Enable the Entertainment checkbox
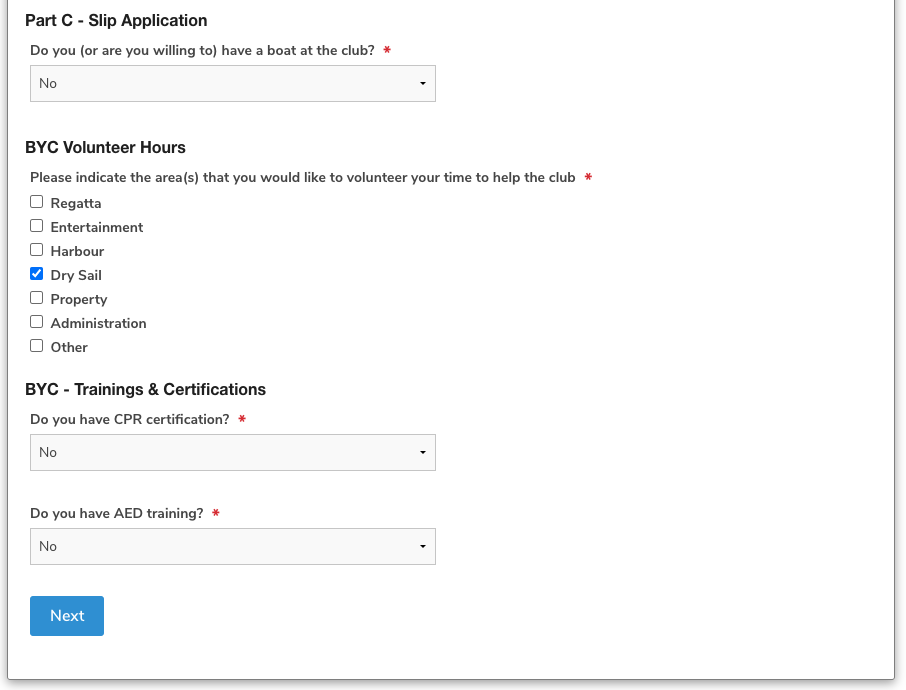906x690 pixels. pyautogui.click(x=37, y=226)
